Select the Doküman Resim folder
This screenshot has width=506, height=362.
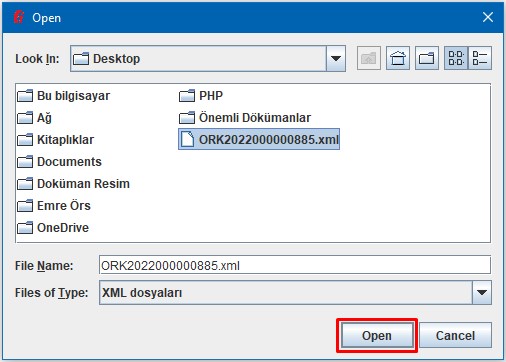[x=73, y=184]
